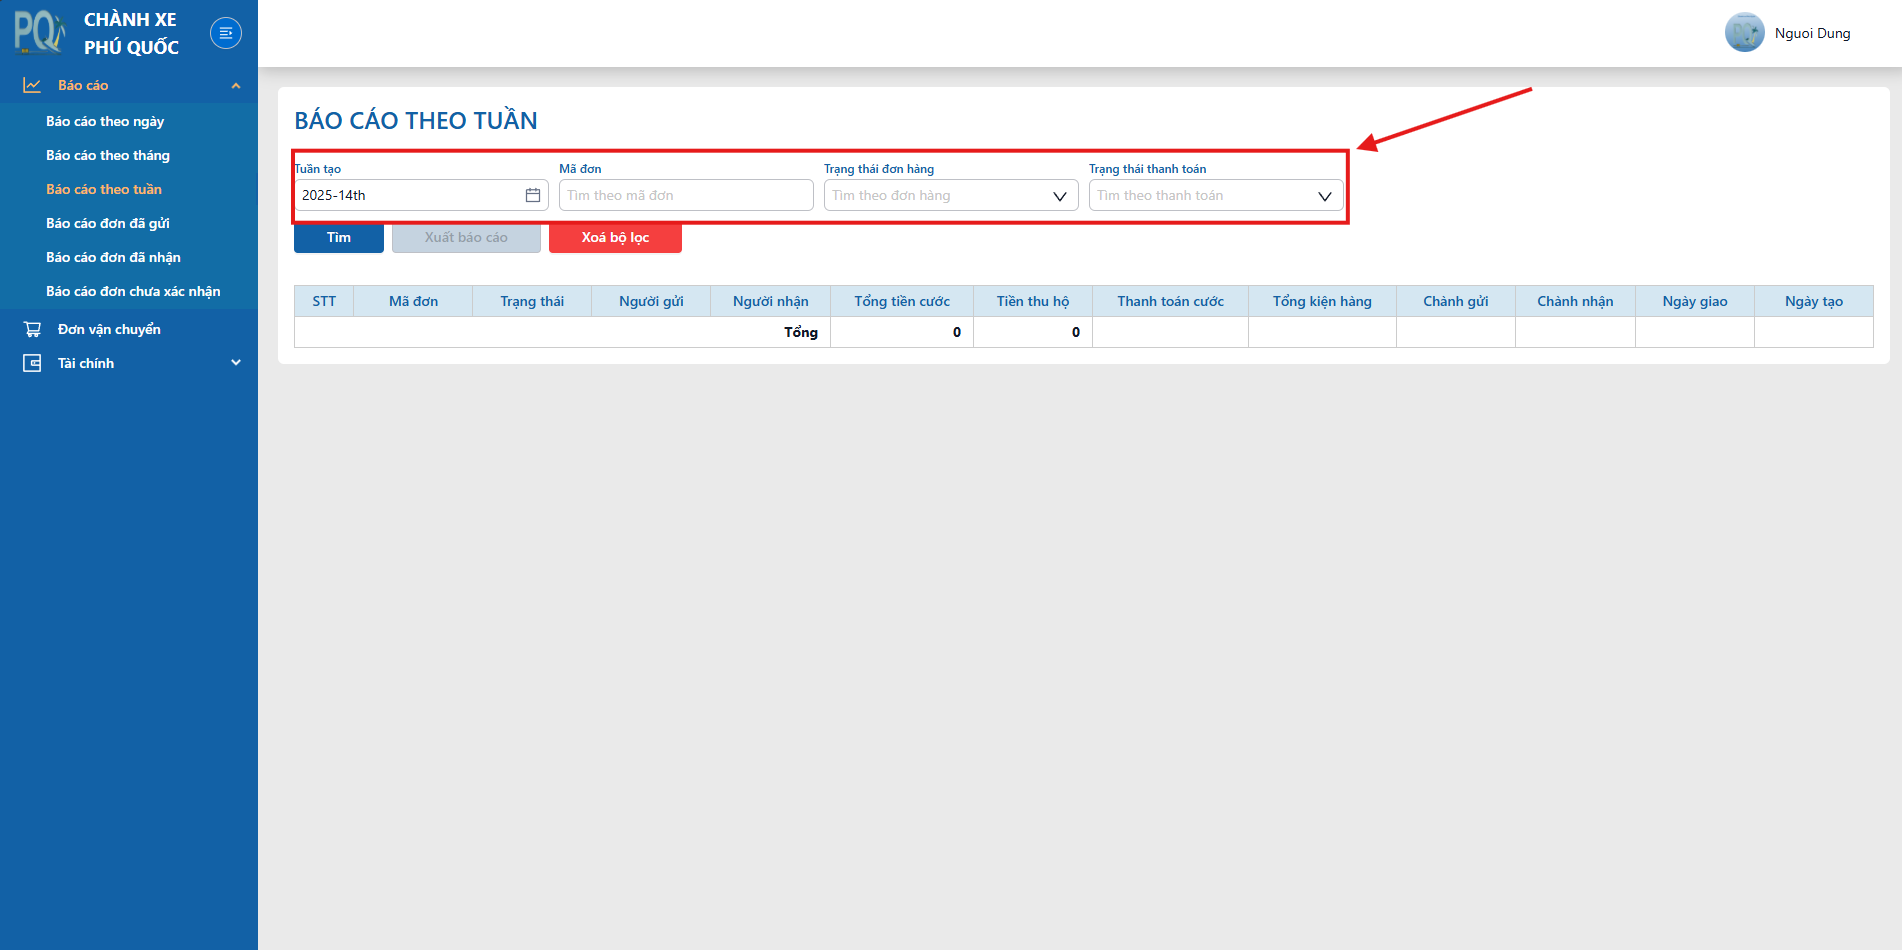
Task: Click the red Xoá bộ lọc button
Action: (615, 238)
